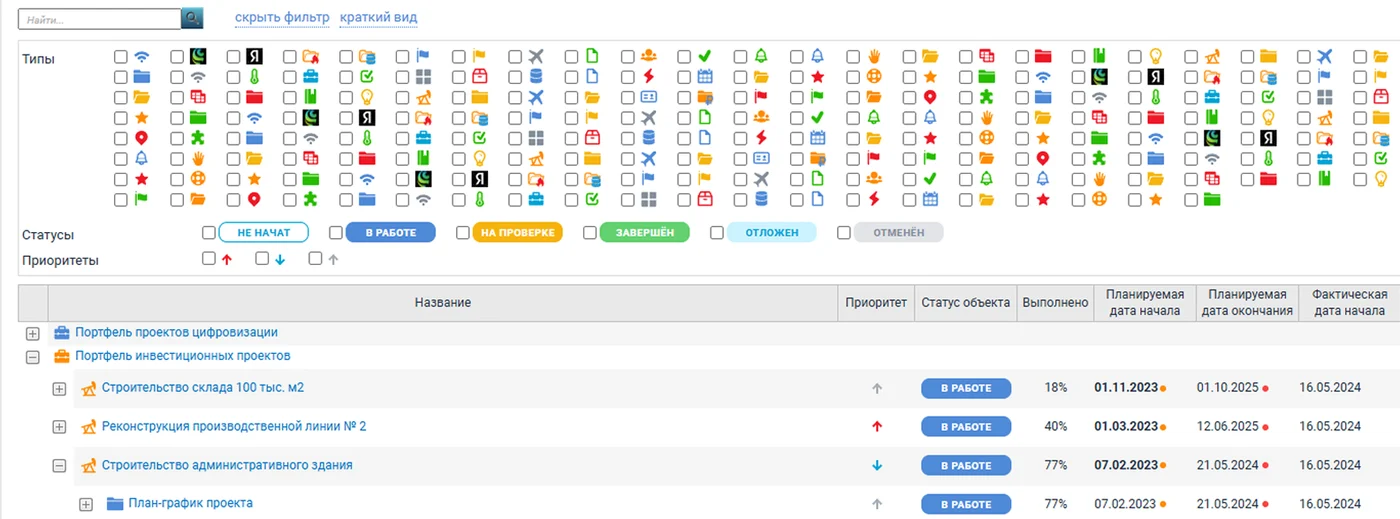The image size is (1400, 519).
Task: Click the blue briefcase icon of Портфель проектов цифровизации
Action: tap(62, 333)
